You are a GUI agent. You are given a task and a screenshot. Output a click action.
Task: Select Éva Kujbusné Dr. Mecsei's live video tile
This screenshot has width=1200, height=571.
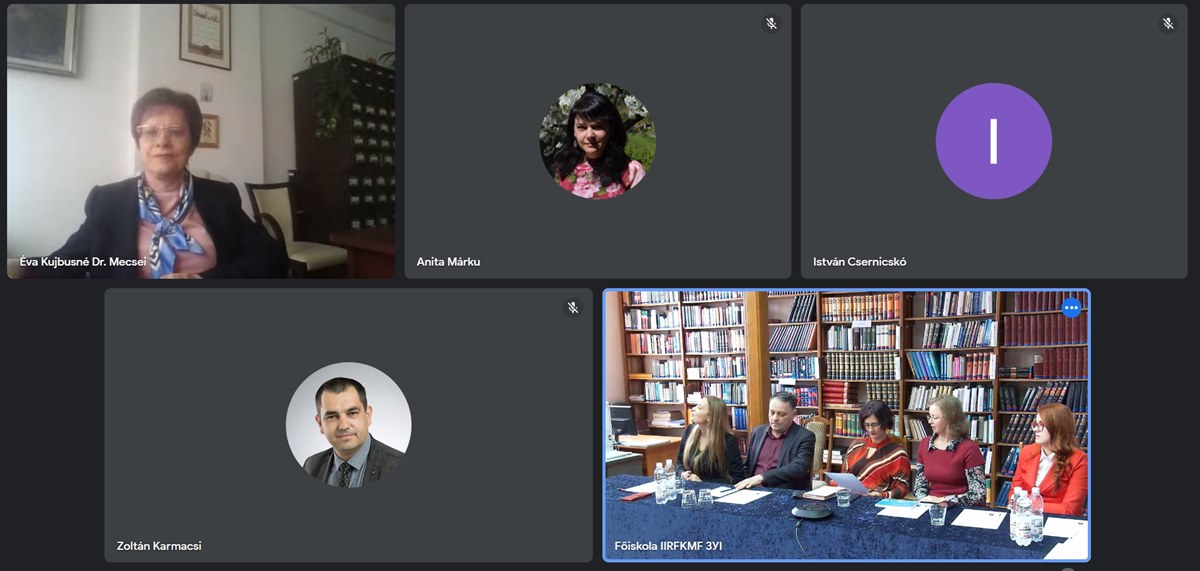click(x=201, y=141)
